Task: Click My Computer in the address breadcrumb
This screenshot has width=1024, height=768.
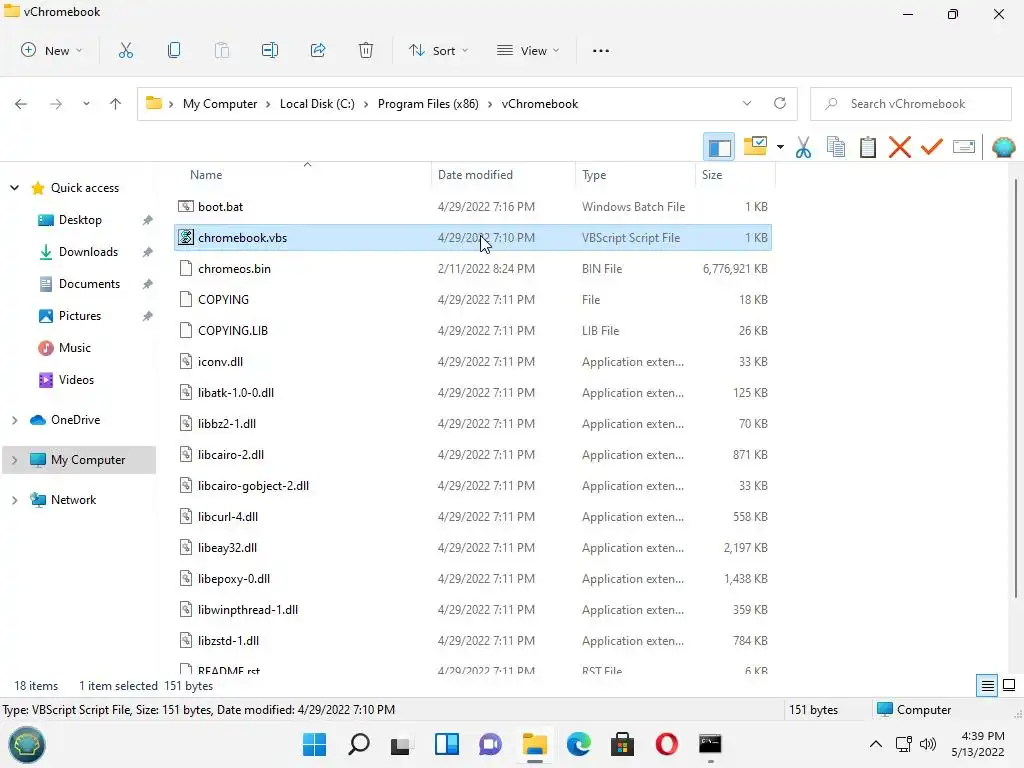Action: (x=220, y=104)
